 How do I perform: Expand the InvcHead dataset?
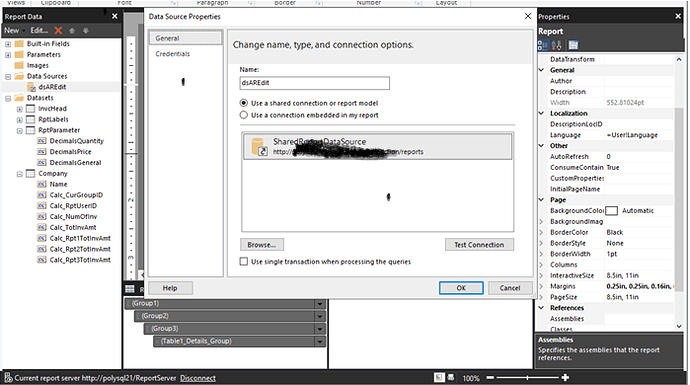click(x=19, y=109)
